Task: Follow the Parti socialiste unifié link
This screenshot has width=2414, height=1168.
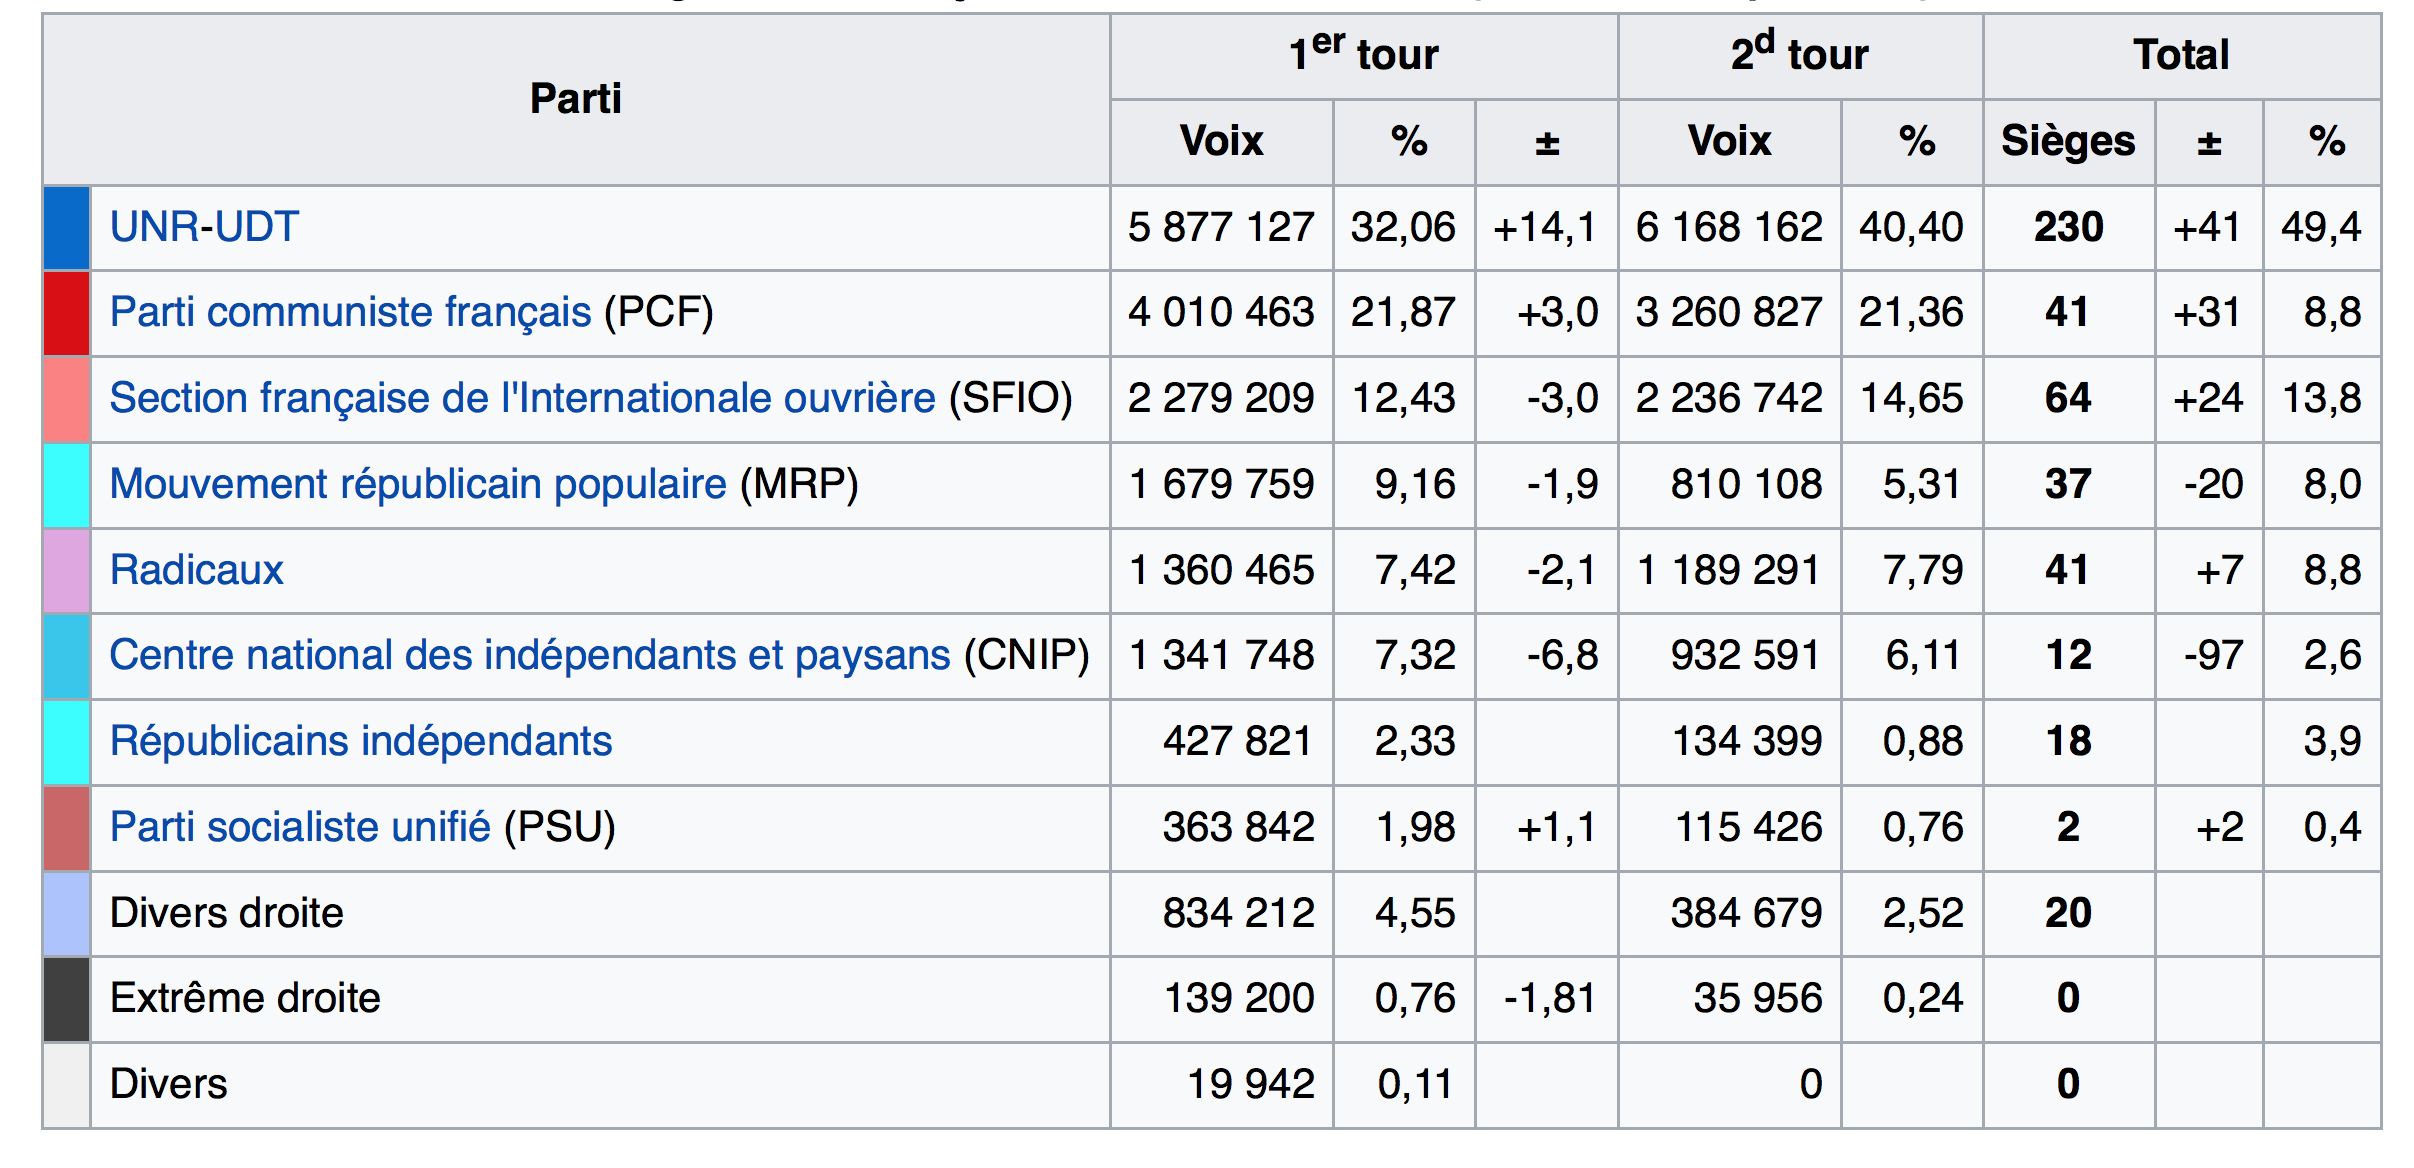Action: pos(300,828)
